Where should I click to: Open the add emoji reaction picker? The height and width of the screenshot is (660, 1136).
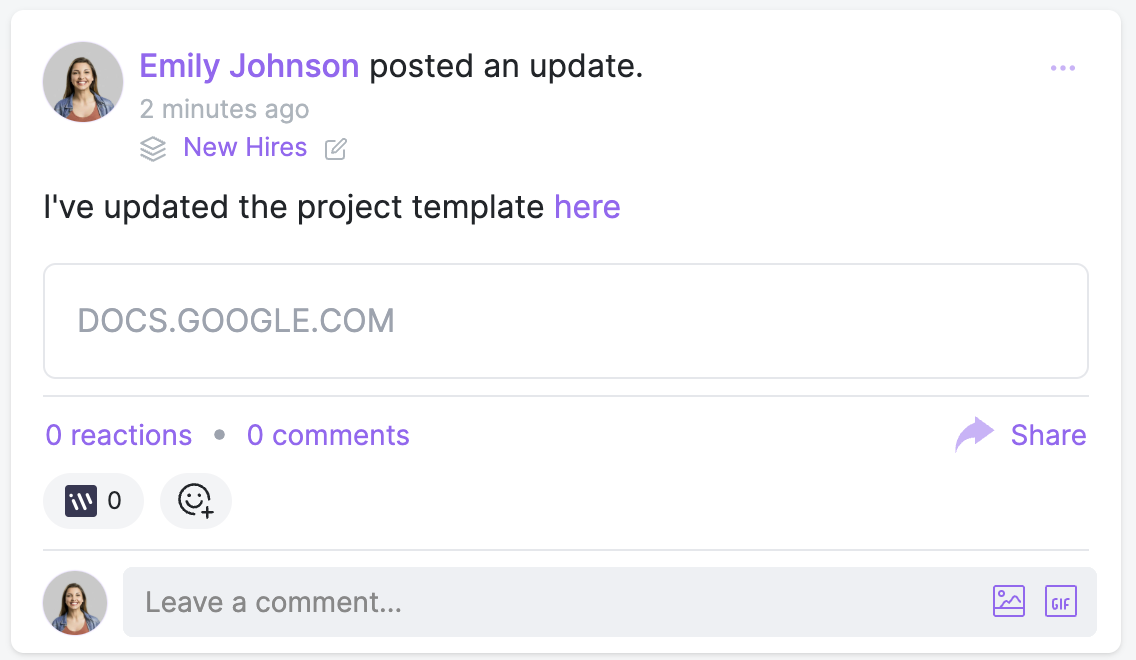pos(196,501)
